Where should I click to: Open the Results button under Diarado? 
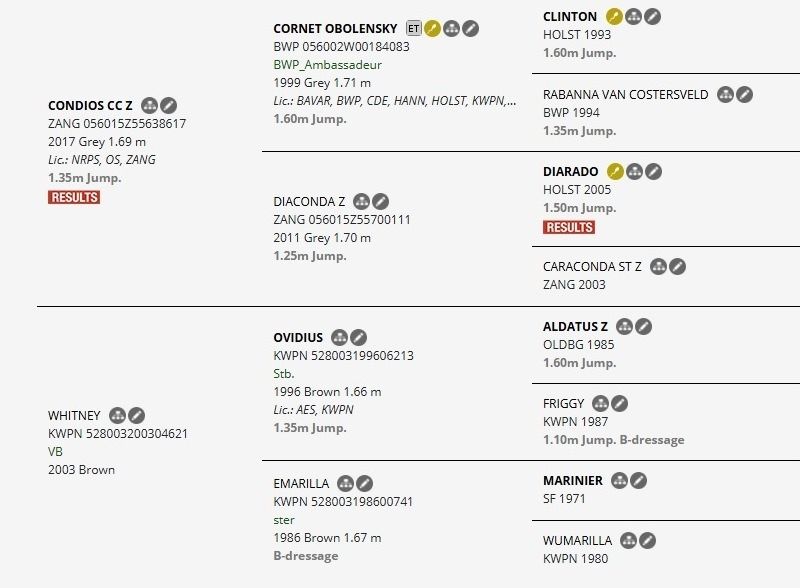click(569, 227)
